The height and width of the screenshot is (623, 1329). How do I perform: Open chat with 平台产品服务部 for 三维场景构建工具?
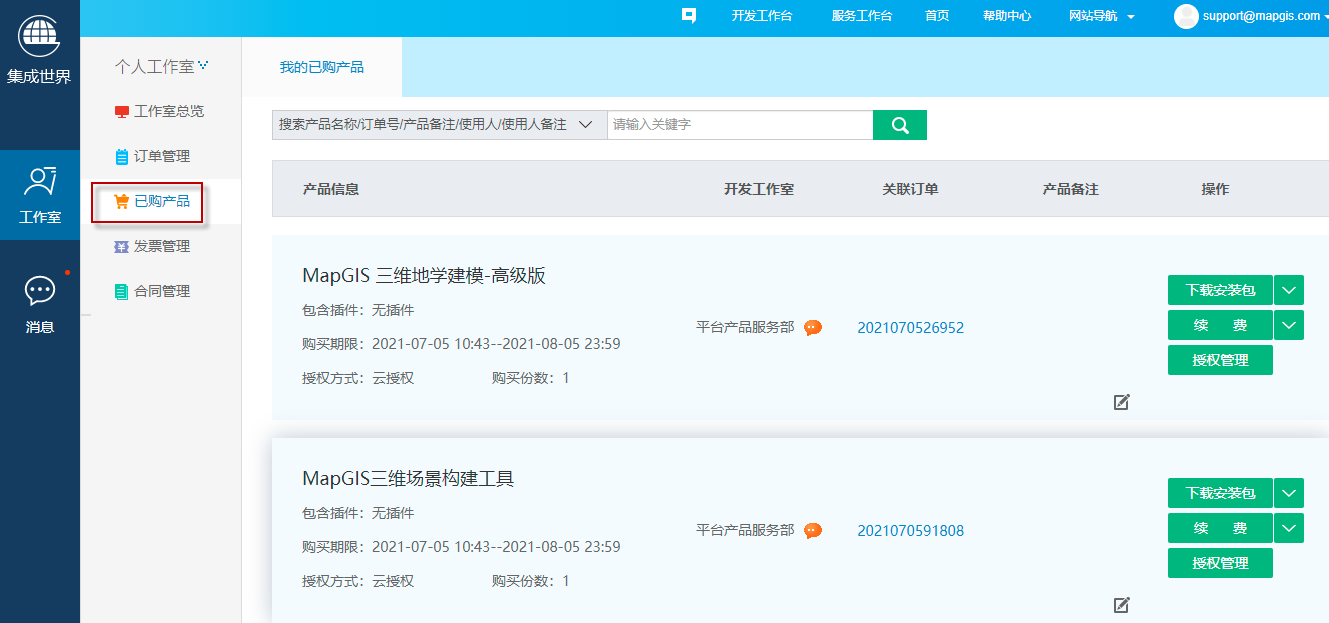click(813, 530)
